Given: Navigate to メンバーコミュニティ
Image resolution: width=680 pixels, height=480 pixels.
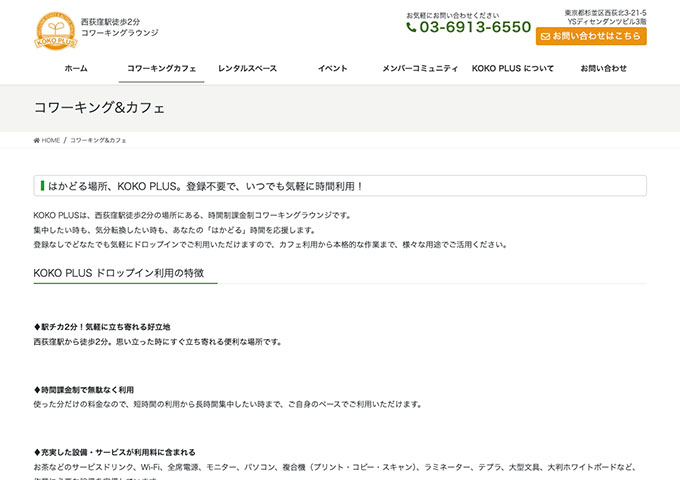Looking at the screenshot, I should pos(419,68).
